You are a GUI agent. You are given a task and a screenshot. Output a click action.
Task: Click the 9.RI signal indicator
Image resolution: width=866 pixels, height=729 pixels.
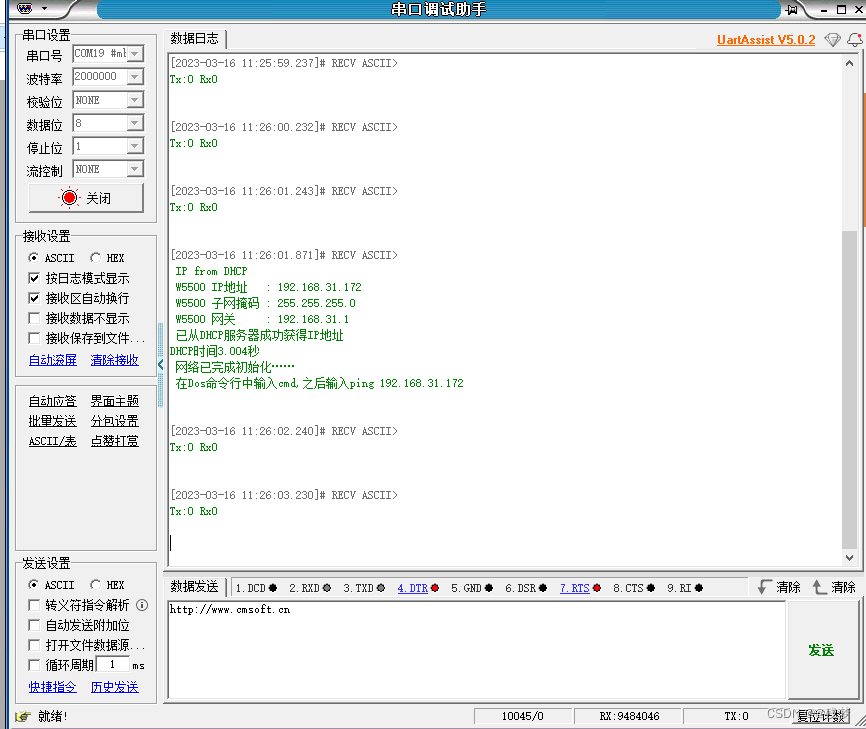coord(699,588)
